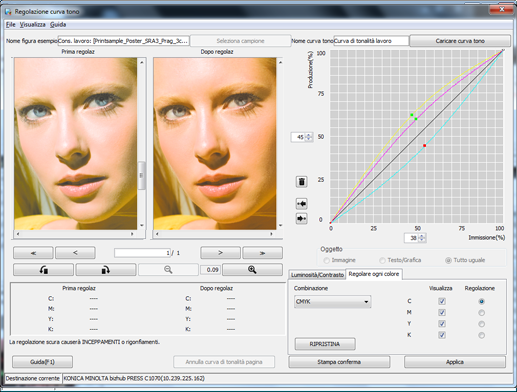This screenshot has width=517, height=392.
Task: Click the red control point on cyan curve
Action: point(424,146)
